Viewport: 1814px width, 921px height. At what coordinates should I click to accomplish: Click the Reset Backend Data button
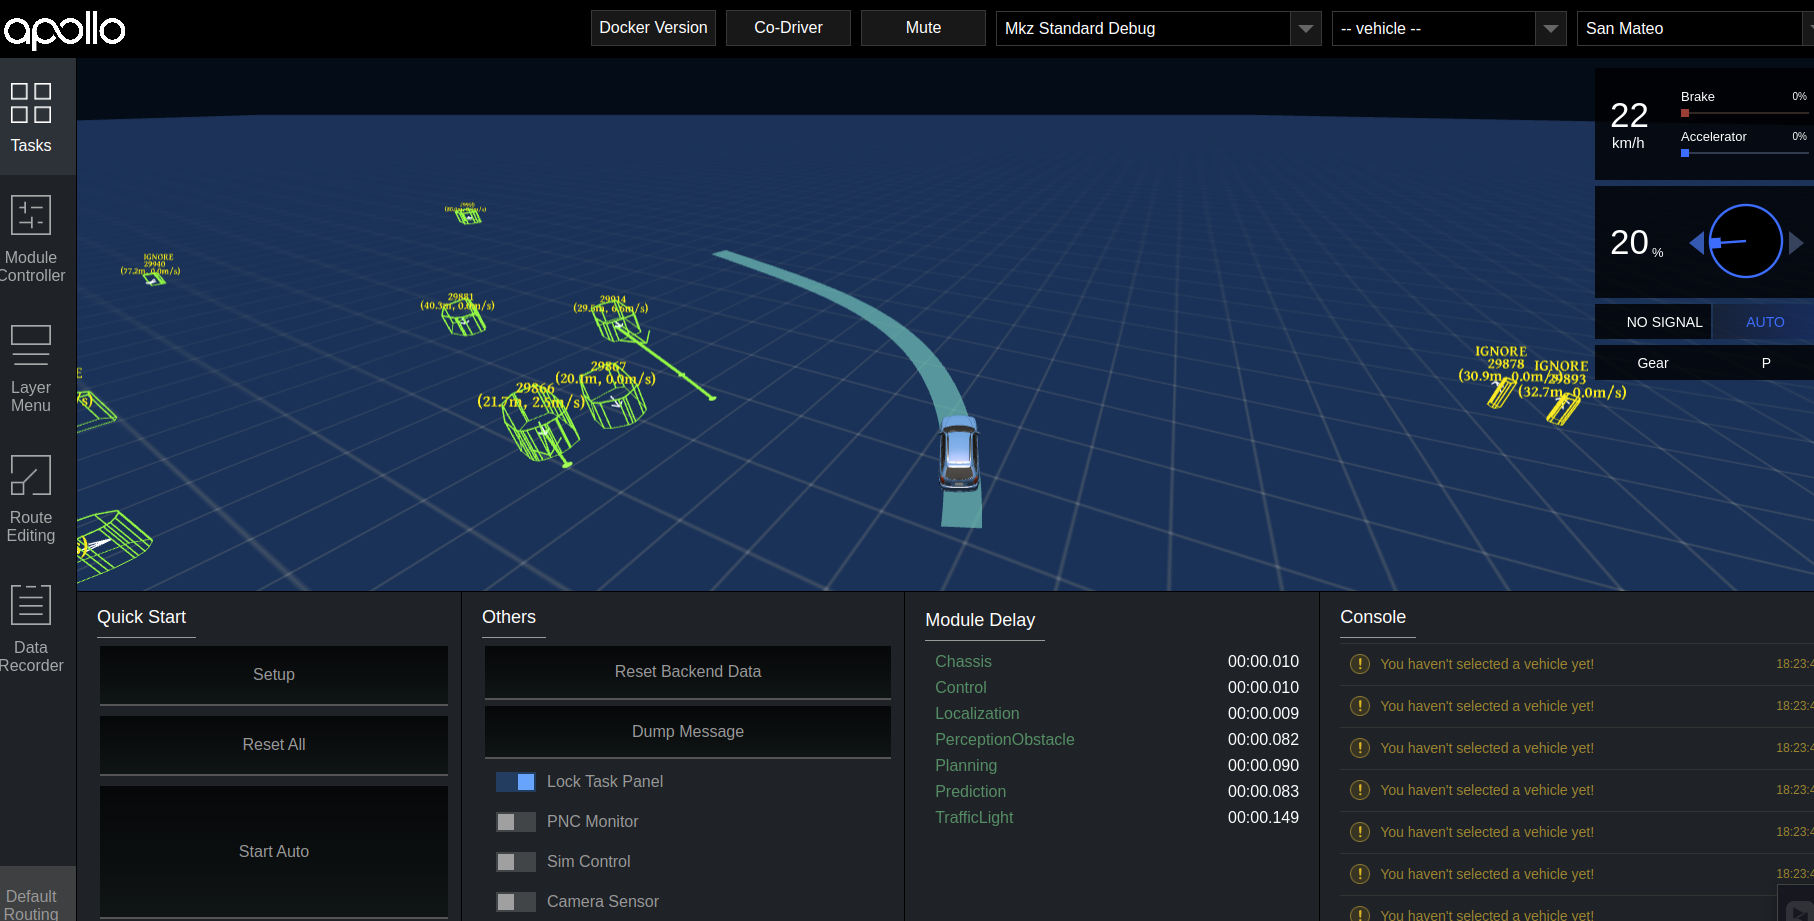coord(688,672)
